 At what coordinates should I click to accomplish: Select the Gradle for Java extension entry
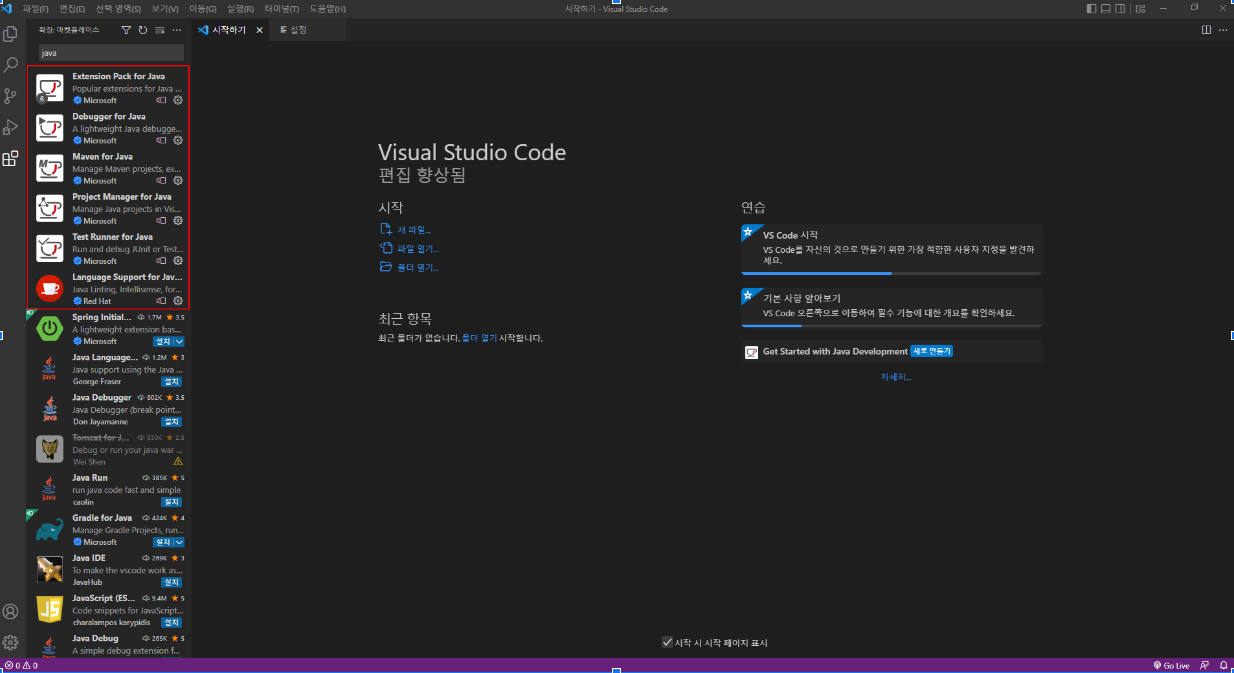coord(108,529)
